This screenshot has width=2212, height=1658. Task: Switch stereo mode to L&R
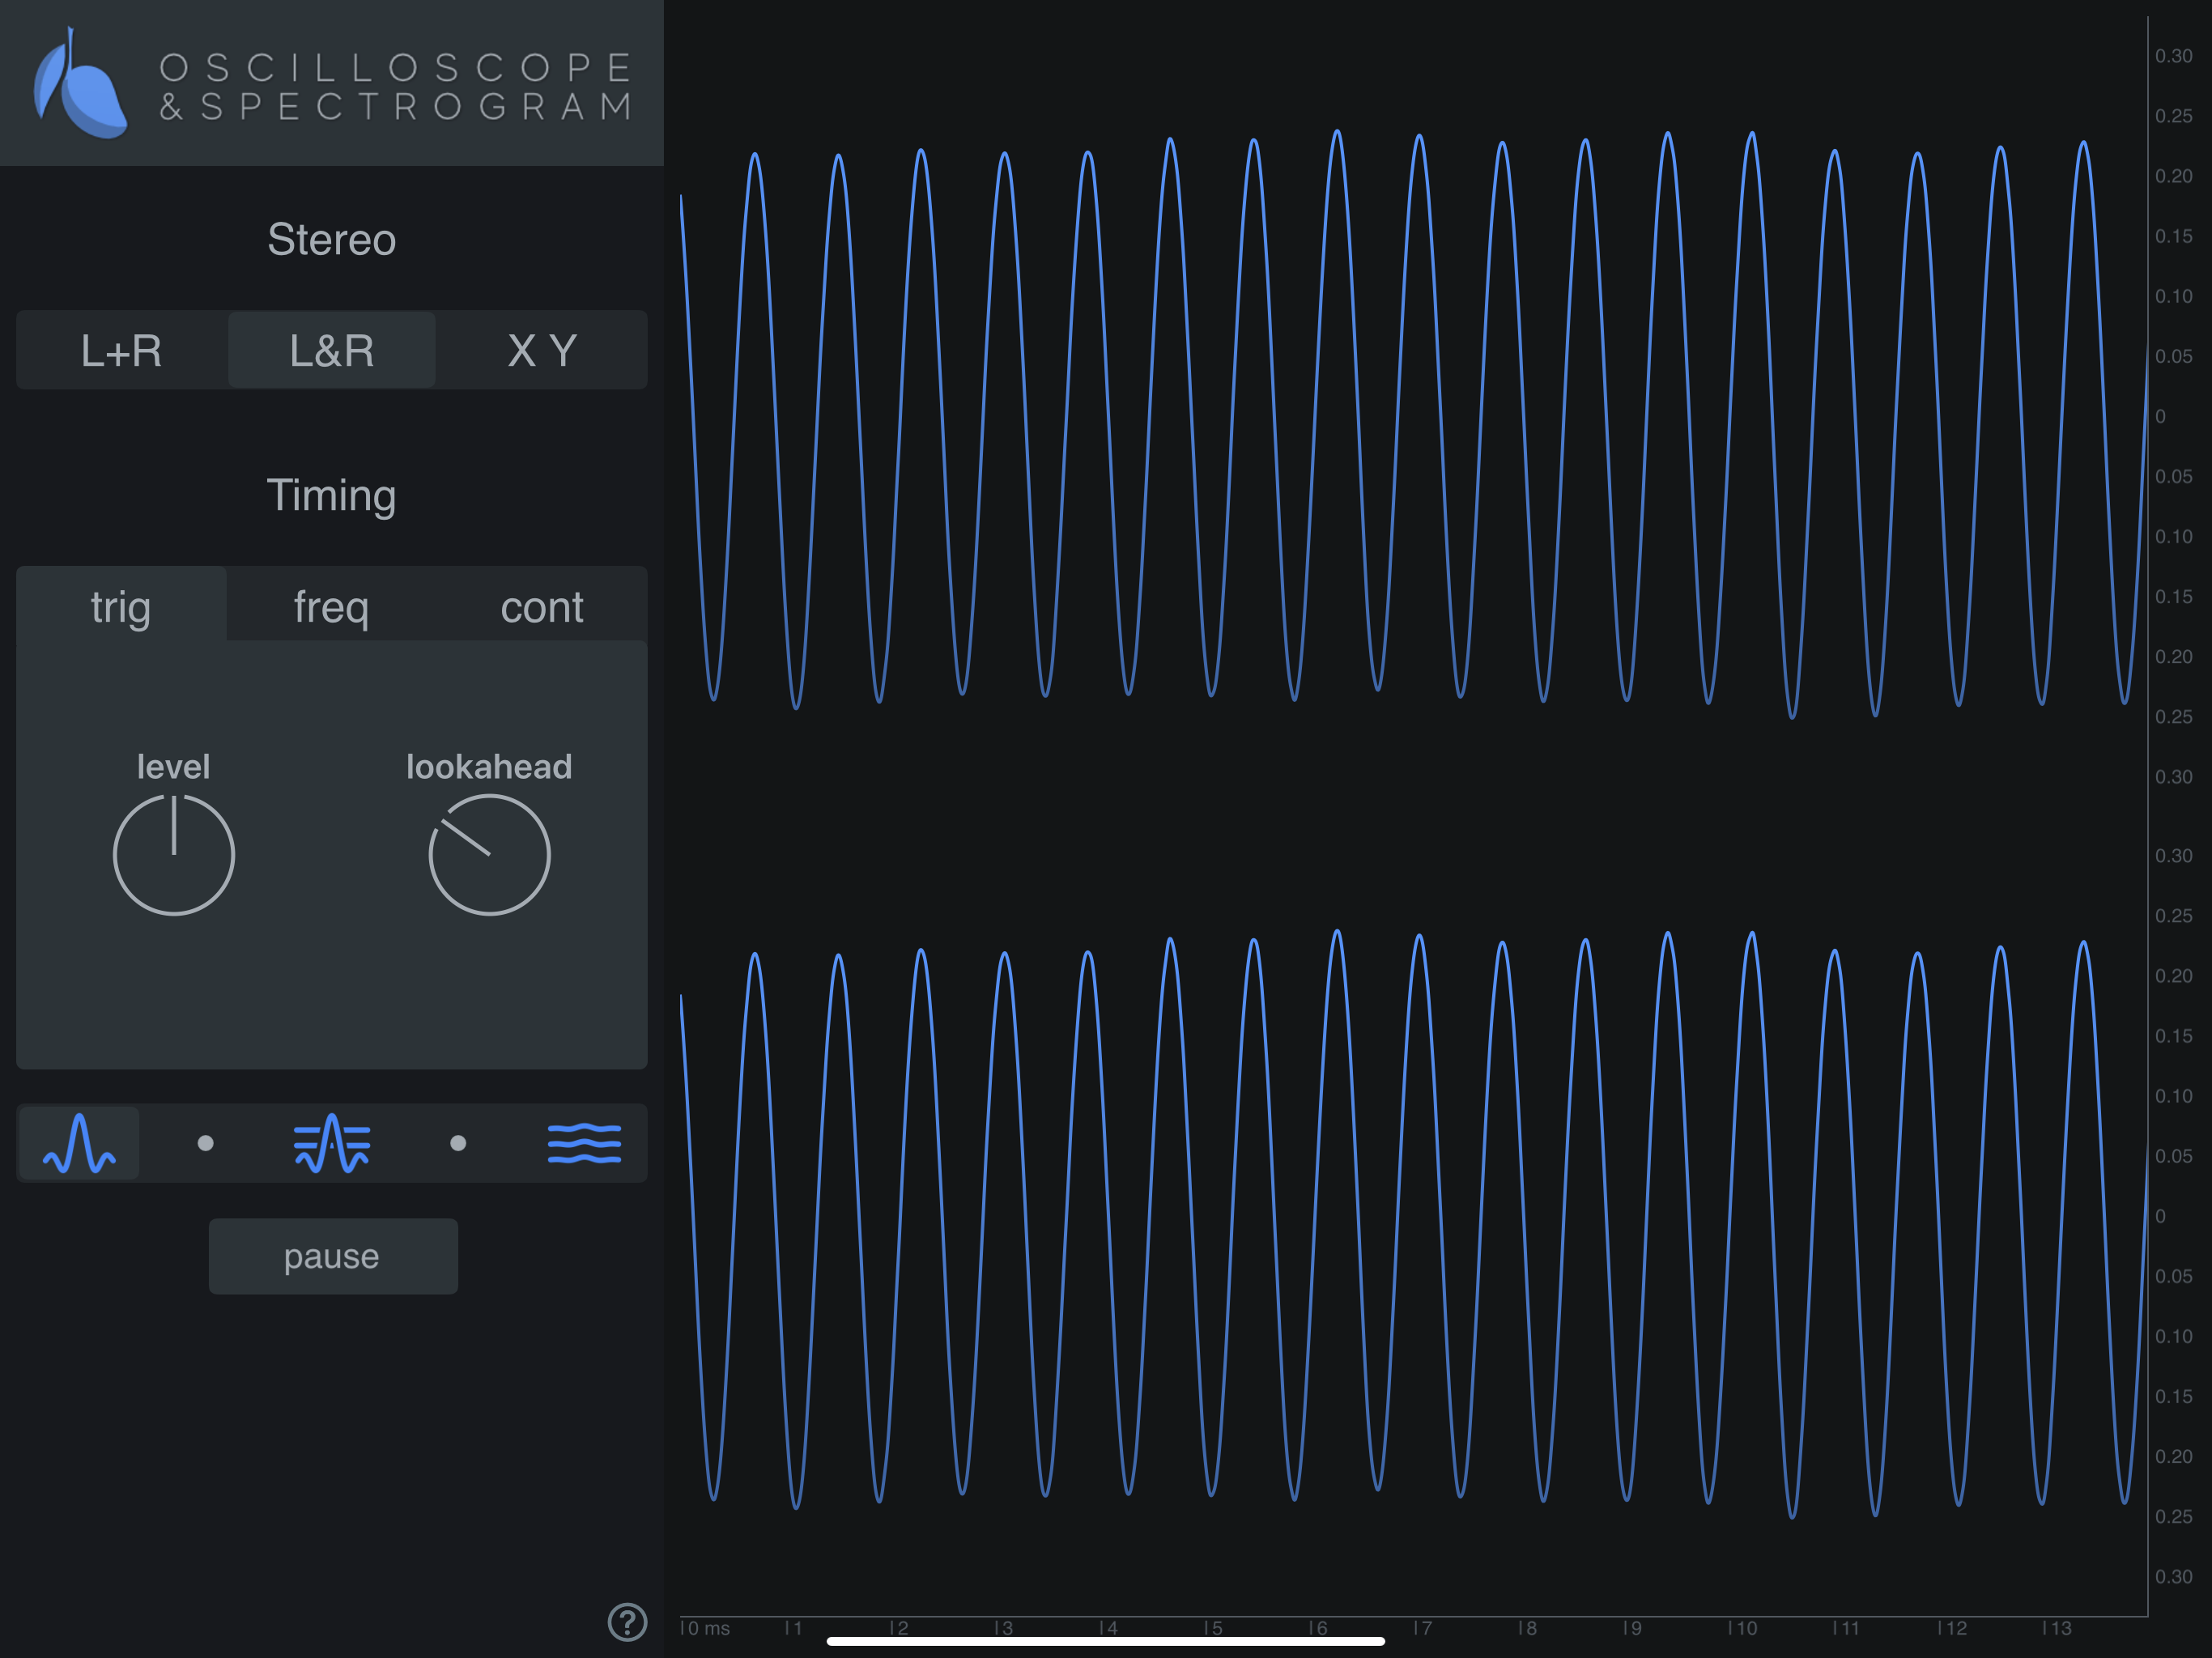(332, 350)
